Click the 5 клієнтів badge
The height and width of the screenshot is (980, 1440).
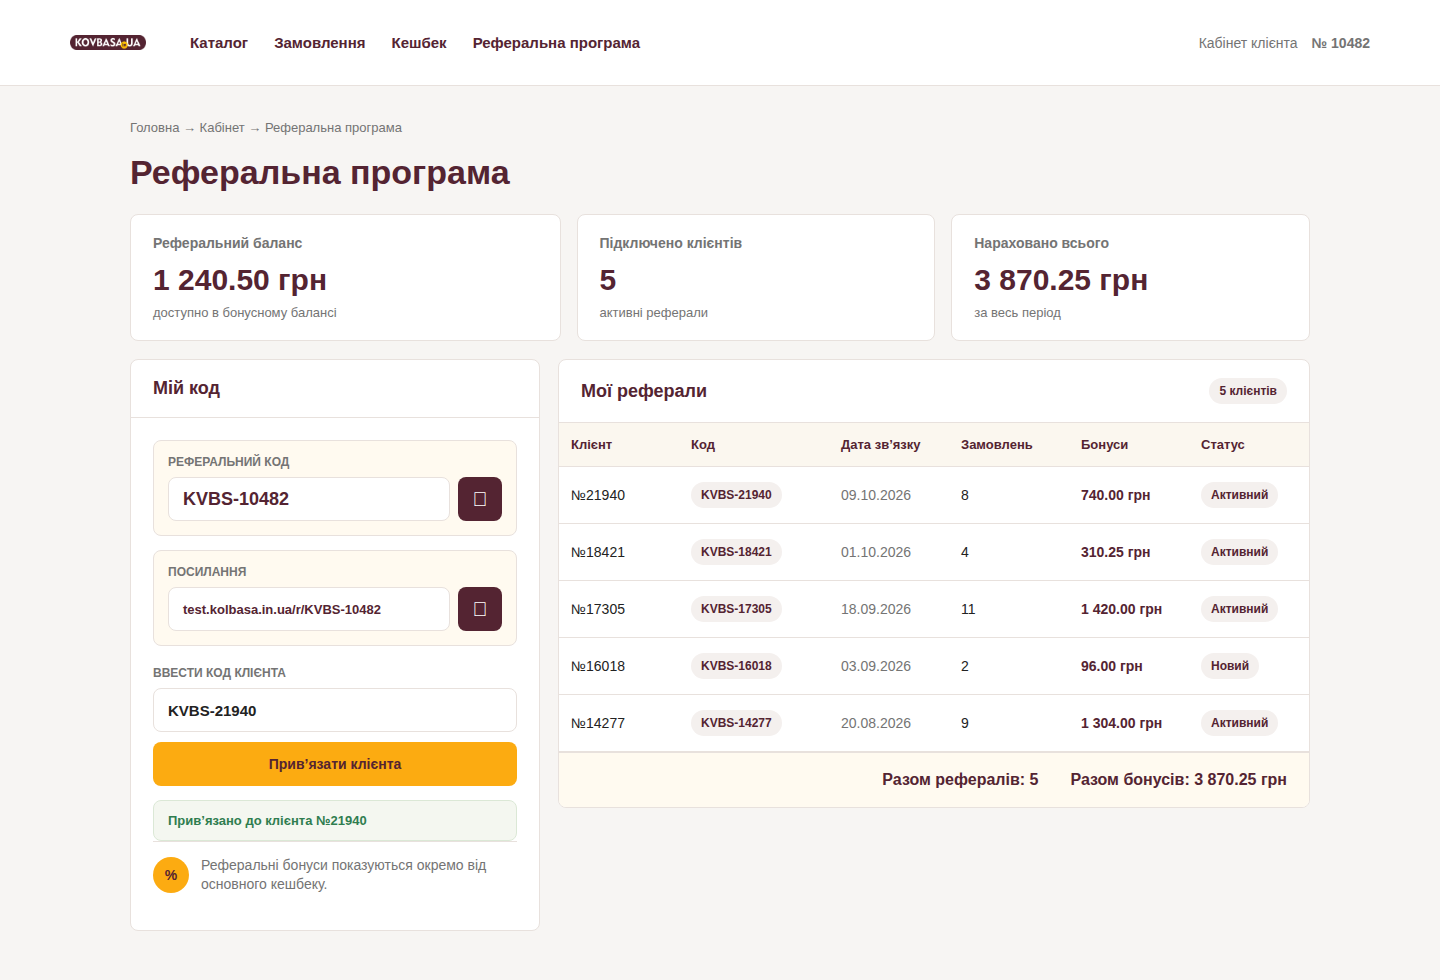click(x=1248, y=391)
